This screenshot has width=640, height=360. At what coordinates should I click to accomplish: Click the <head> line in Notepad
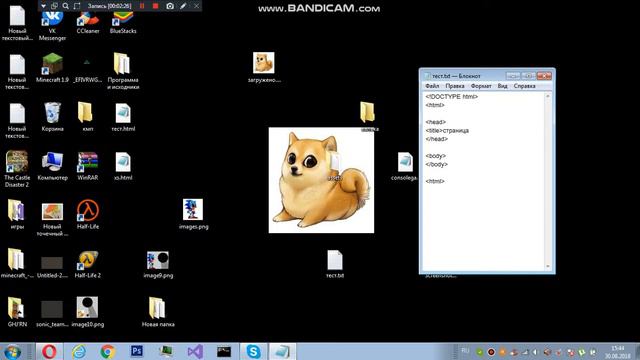436,122
